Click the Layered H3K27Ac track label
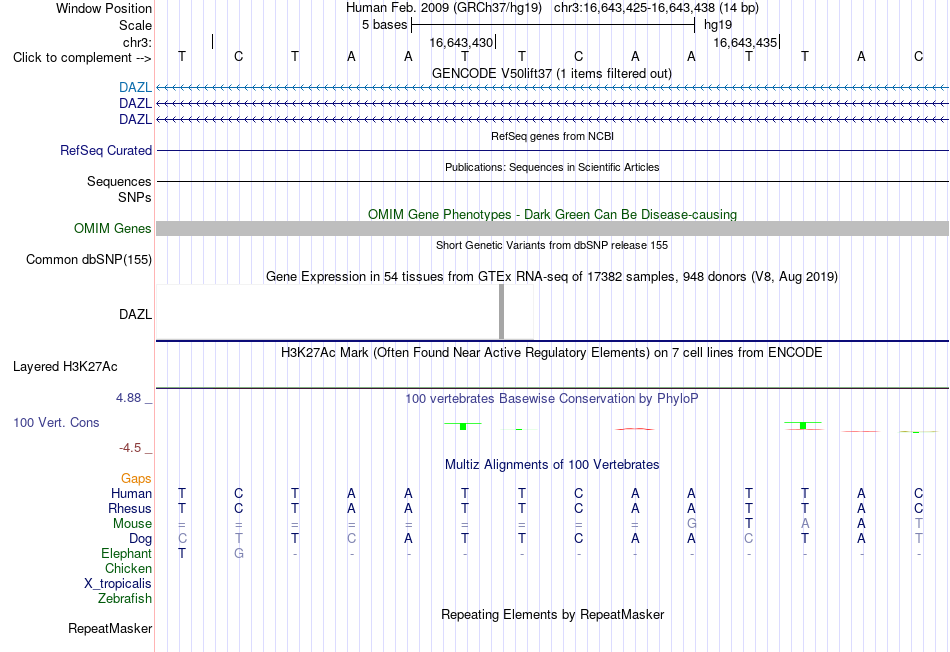This screenshot has height=652, width=950. click(65, 367)
